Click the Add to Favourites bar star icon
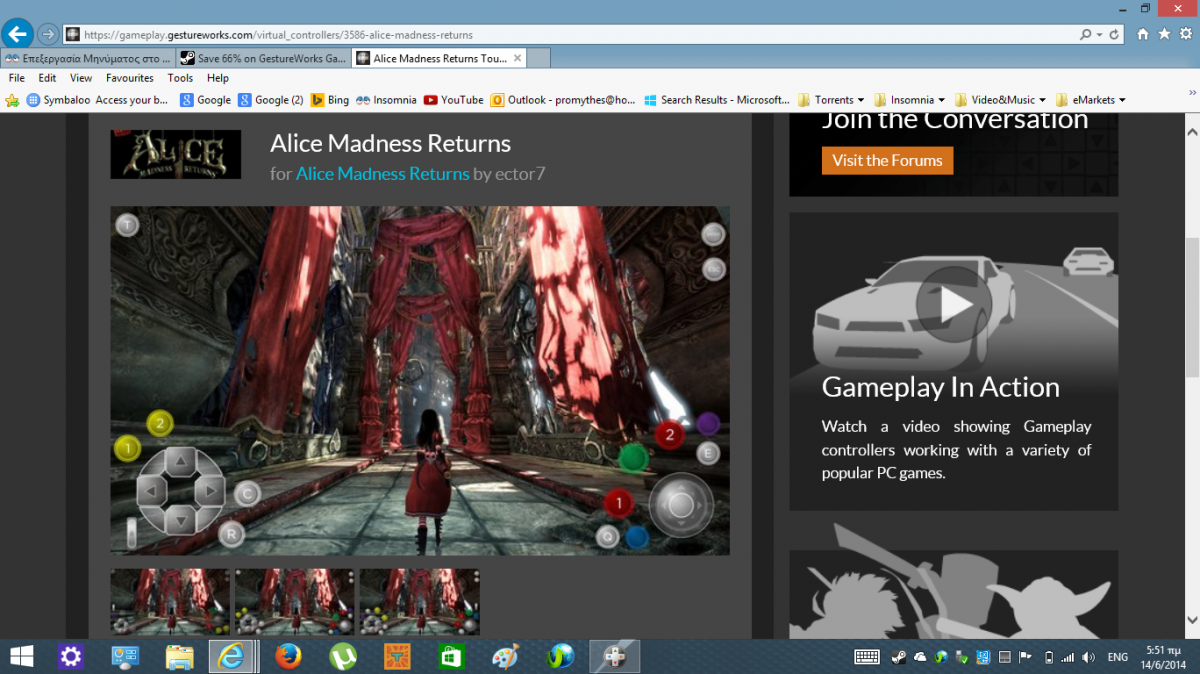This screenshot has height=674, width=1200. (x=13, y=100)
